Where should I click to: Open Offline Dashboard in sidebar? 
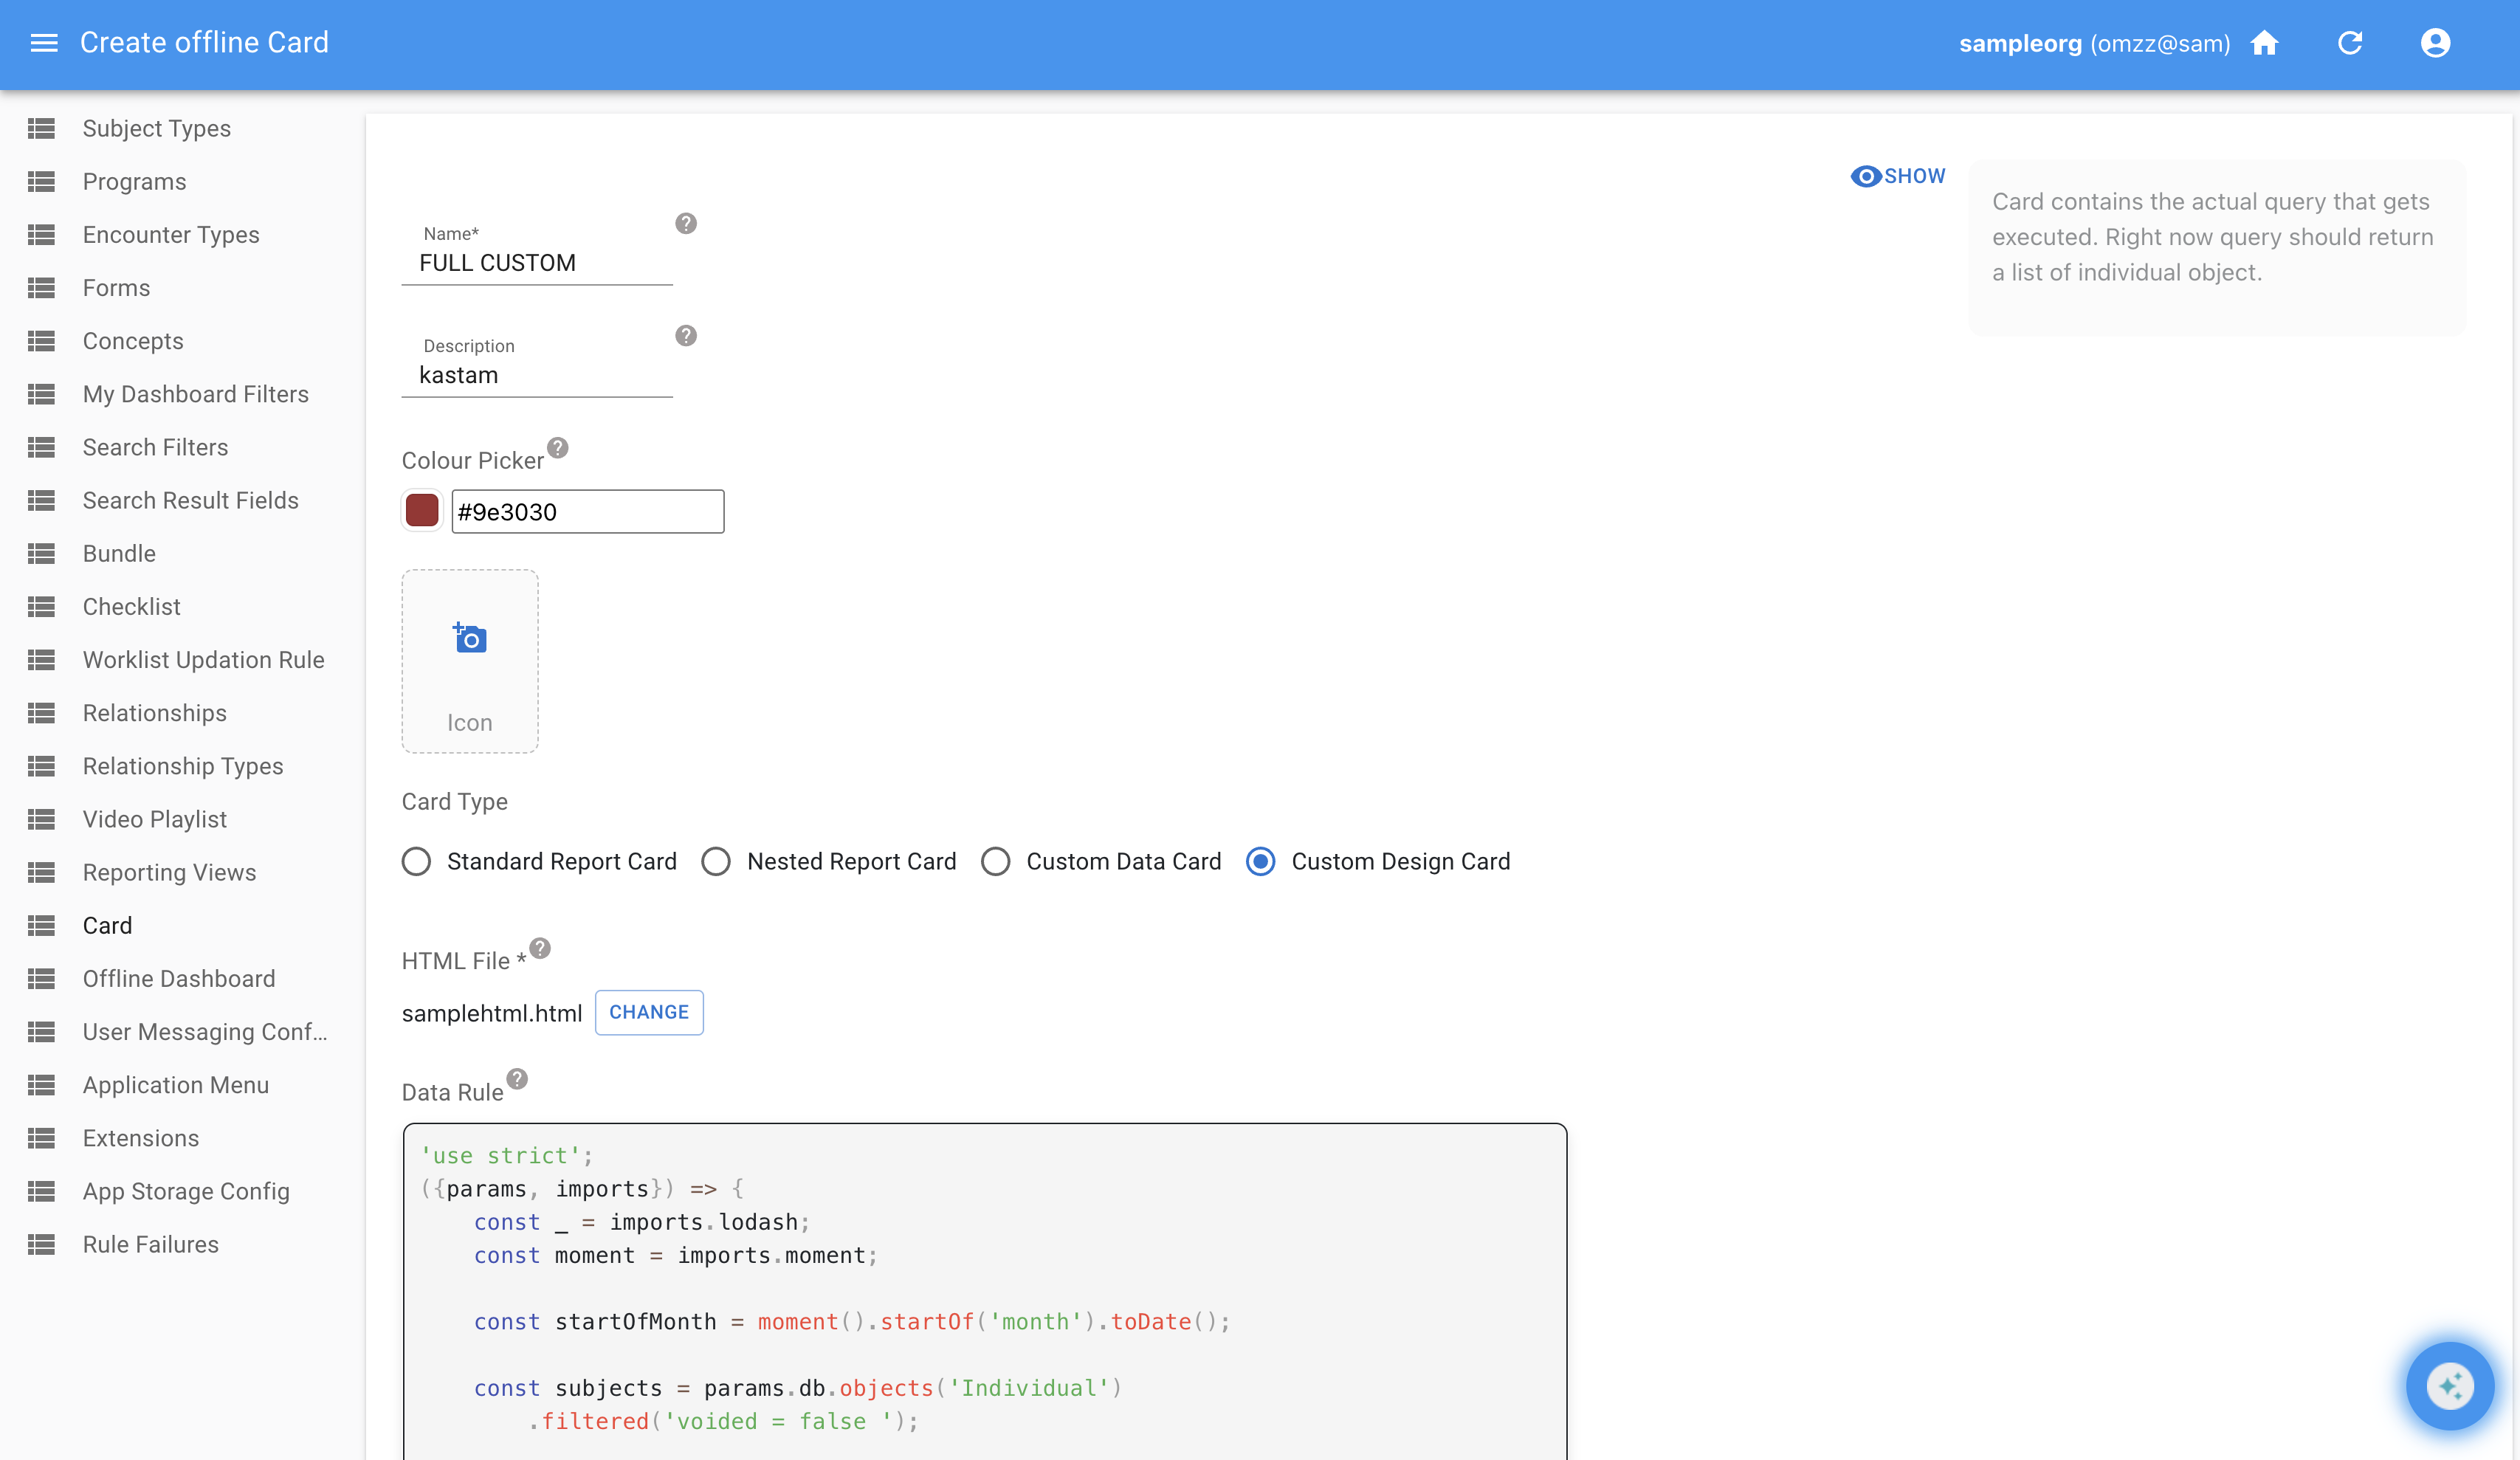(178, 978)
